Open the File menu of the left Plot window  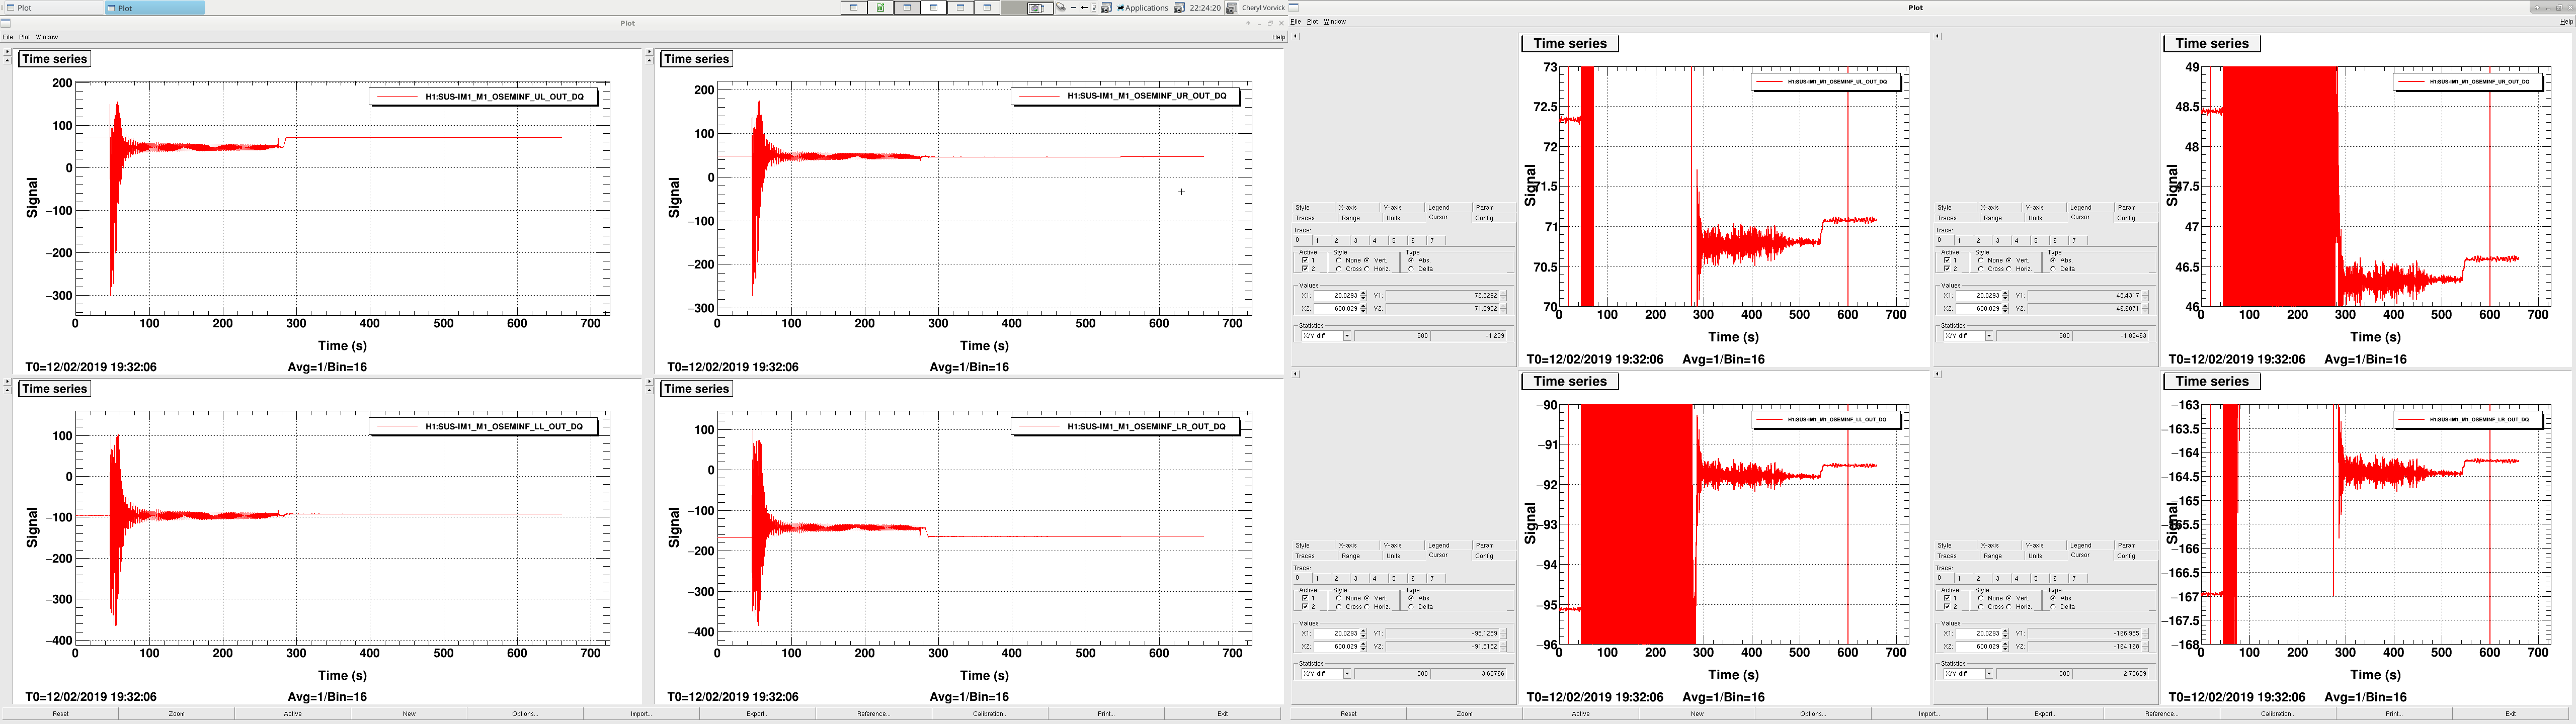click(7, 37)
